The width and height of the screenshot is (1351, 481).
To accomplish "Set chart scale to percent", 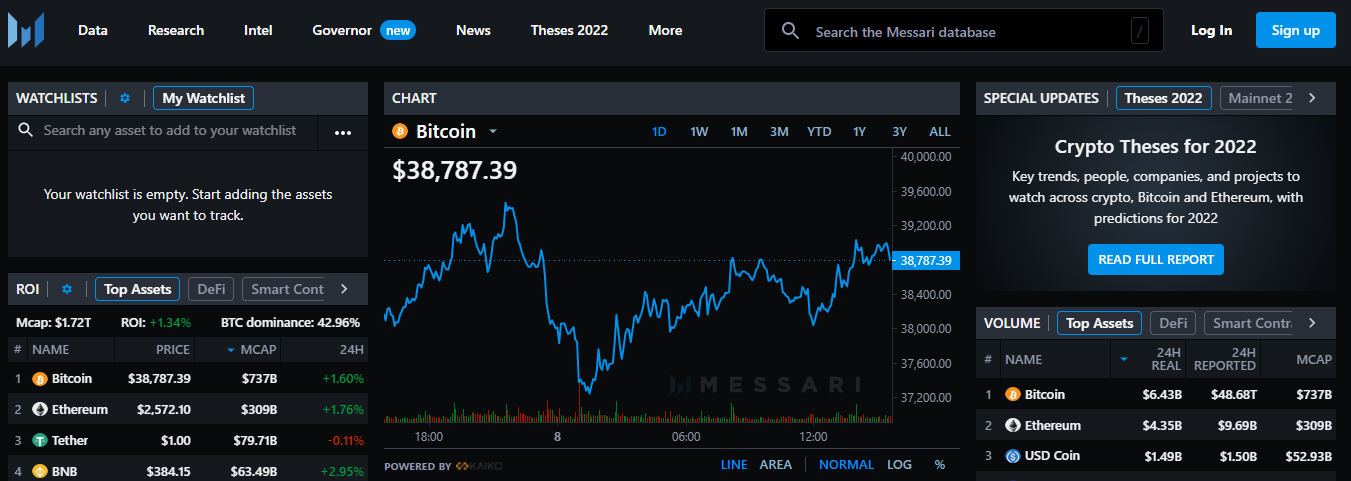I will pyautogui.click(x=940, y=464).
